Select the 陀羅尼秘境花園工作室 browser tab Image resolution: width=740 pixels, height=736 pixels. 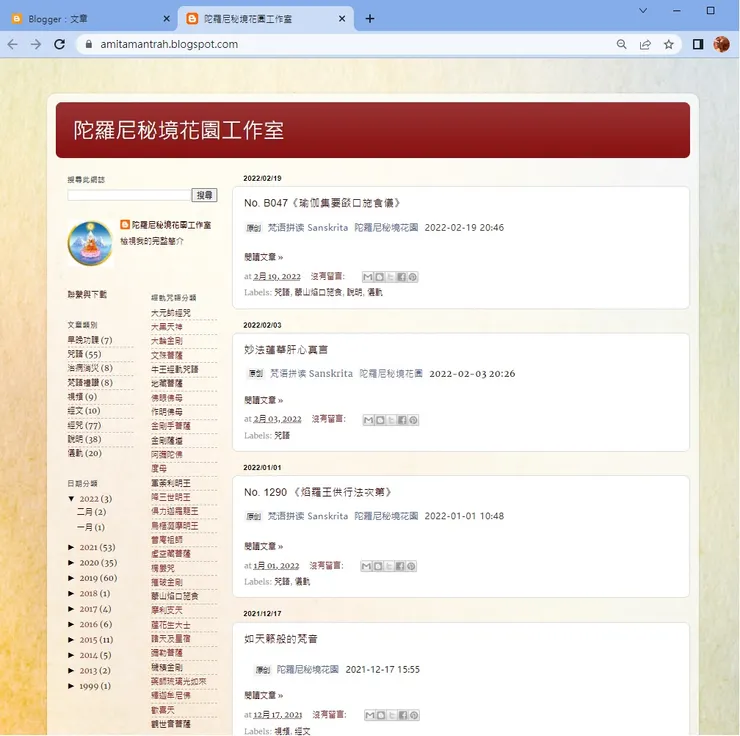(264, 19)
